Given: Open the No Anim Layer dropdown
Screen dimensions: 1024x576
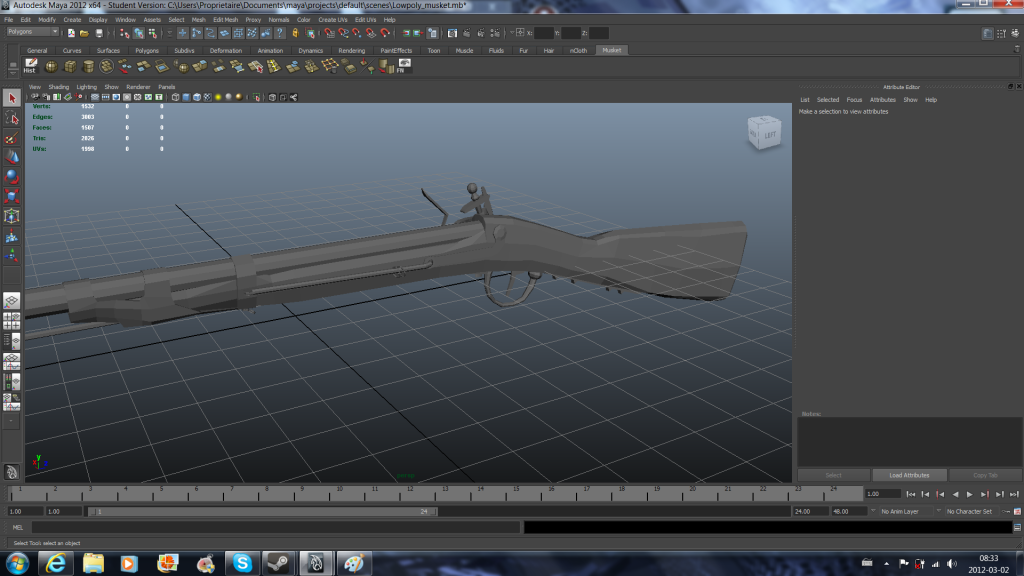Looking at the screenshot, I should pos(904,511).
